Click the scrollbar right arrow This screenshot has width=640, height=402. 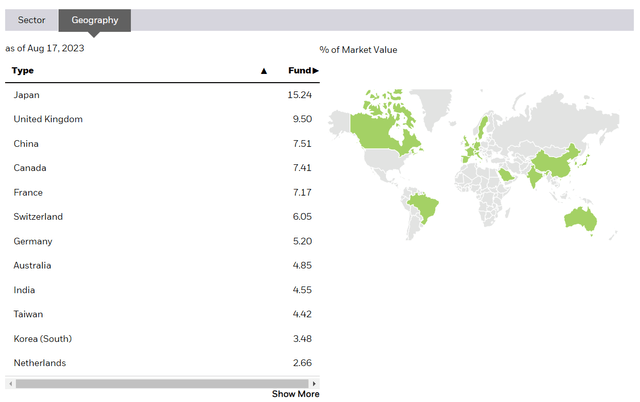pos(314,384)
